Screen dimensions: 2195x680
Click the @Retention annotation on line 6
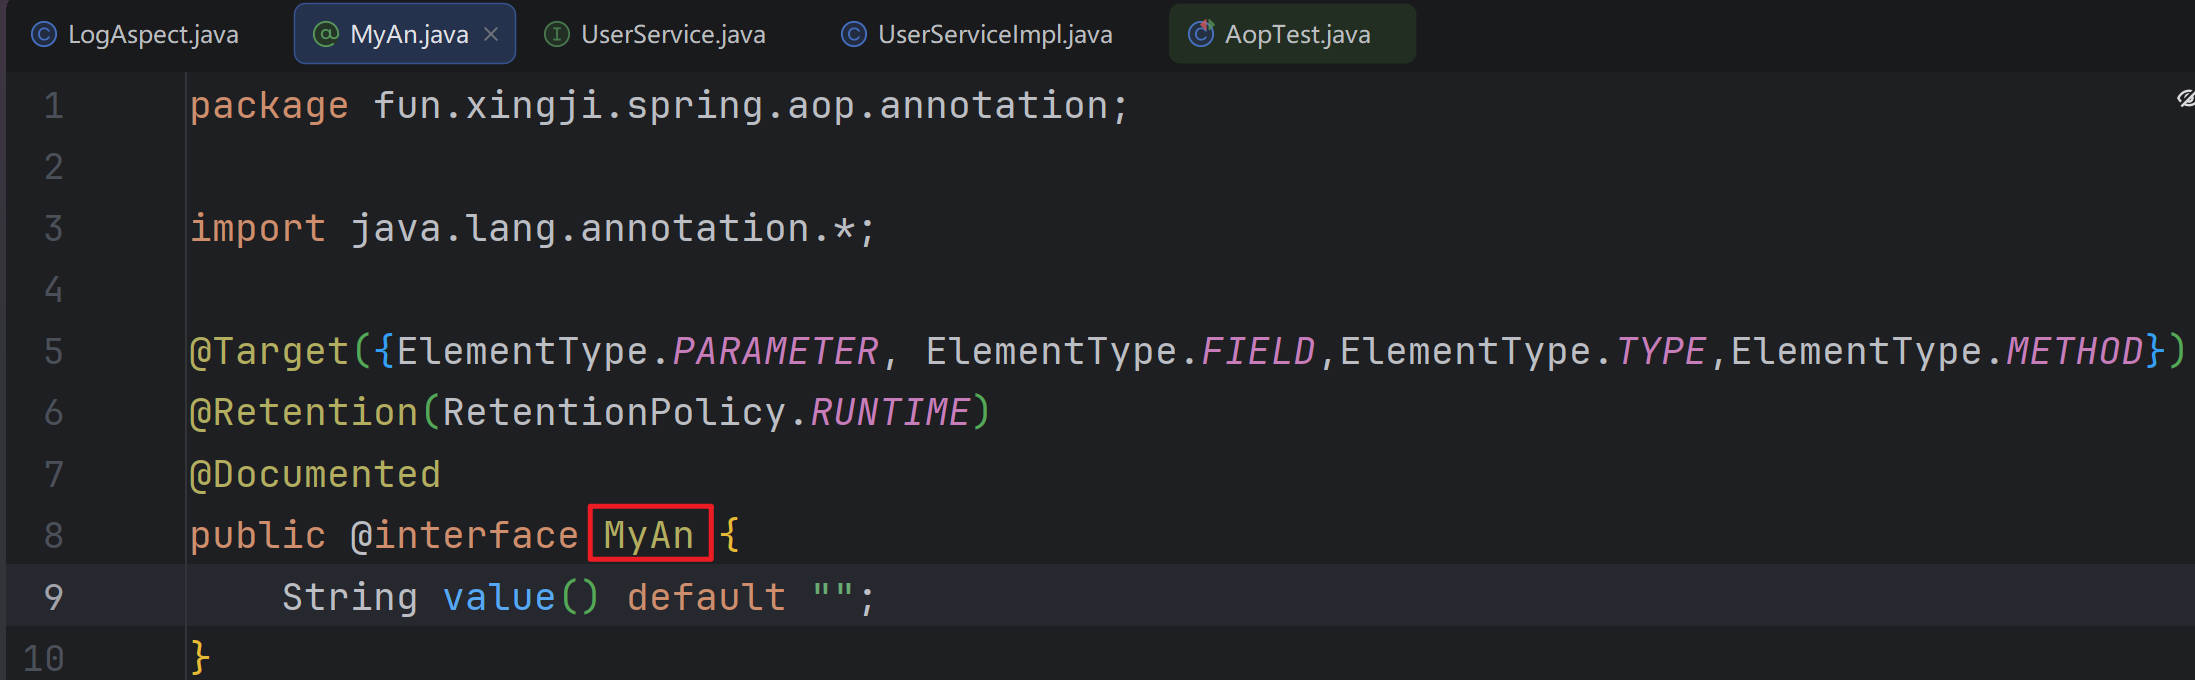(x=303, y=413)
